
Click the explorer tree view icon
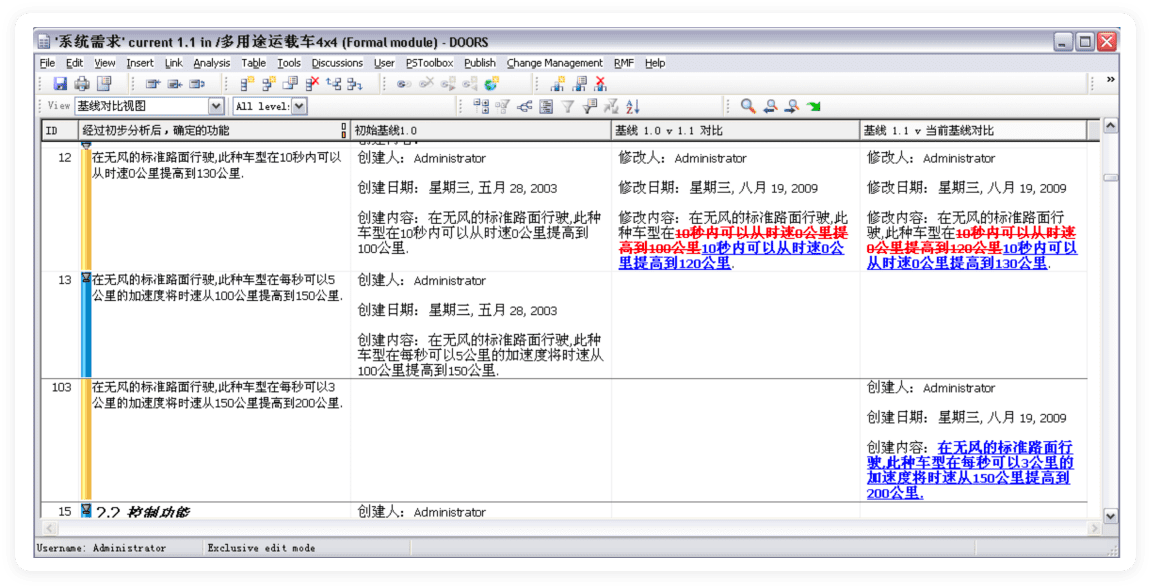[x=480, y=106]
